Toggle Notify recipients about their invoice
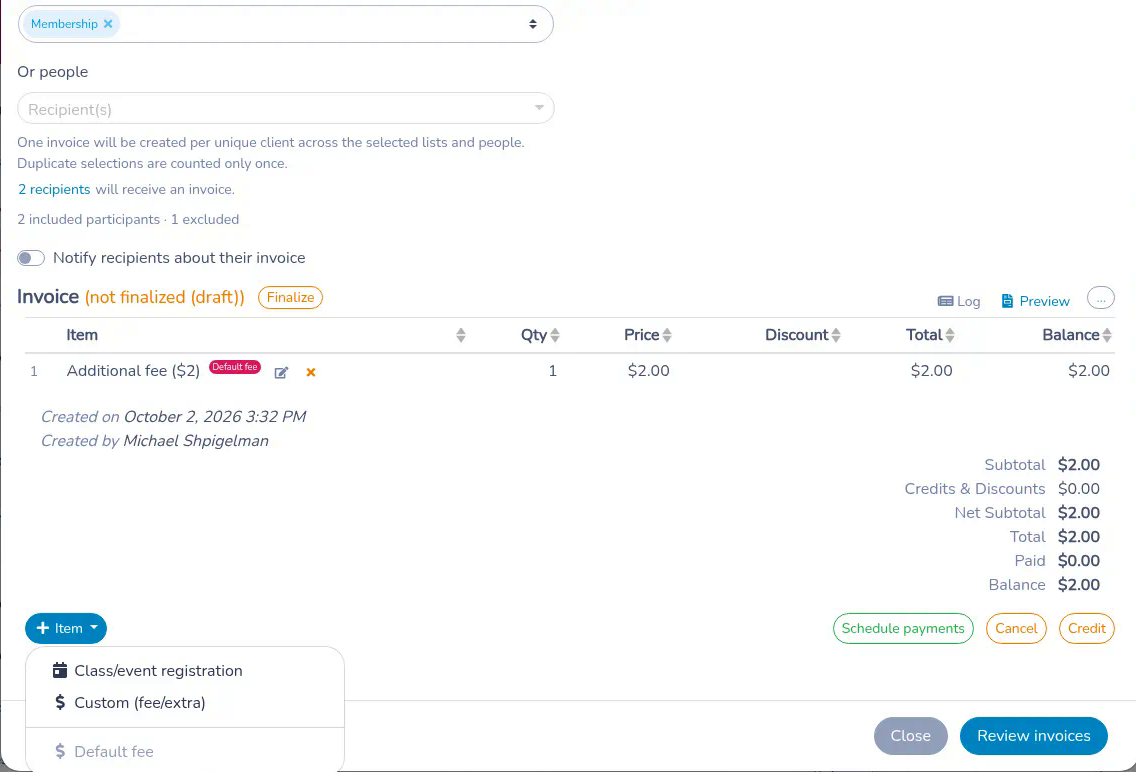Viewport: 1136px width, 772px height. pos(31,258)
